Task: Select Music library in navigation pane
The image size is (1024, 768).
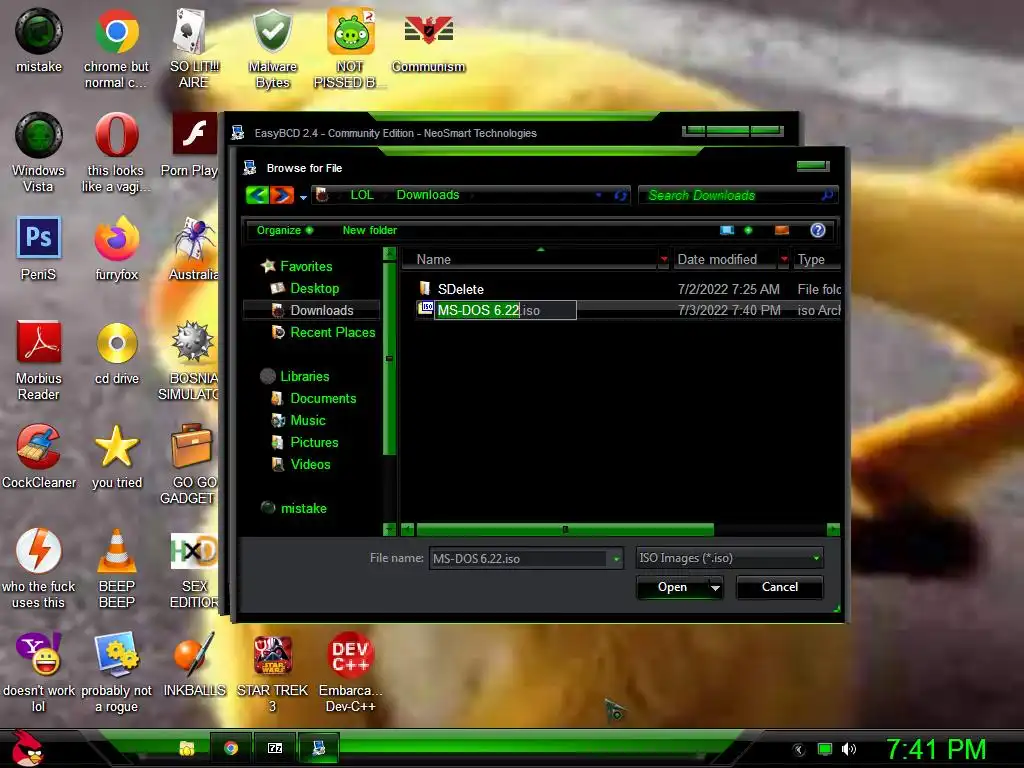Action: [308, 420]
